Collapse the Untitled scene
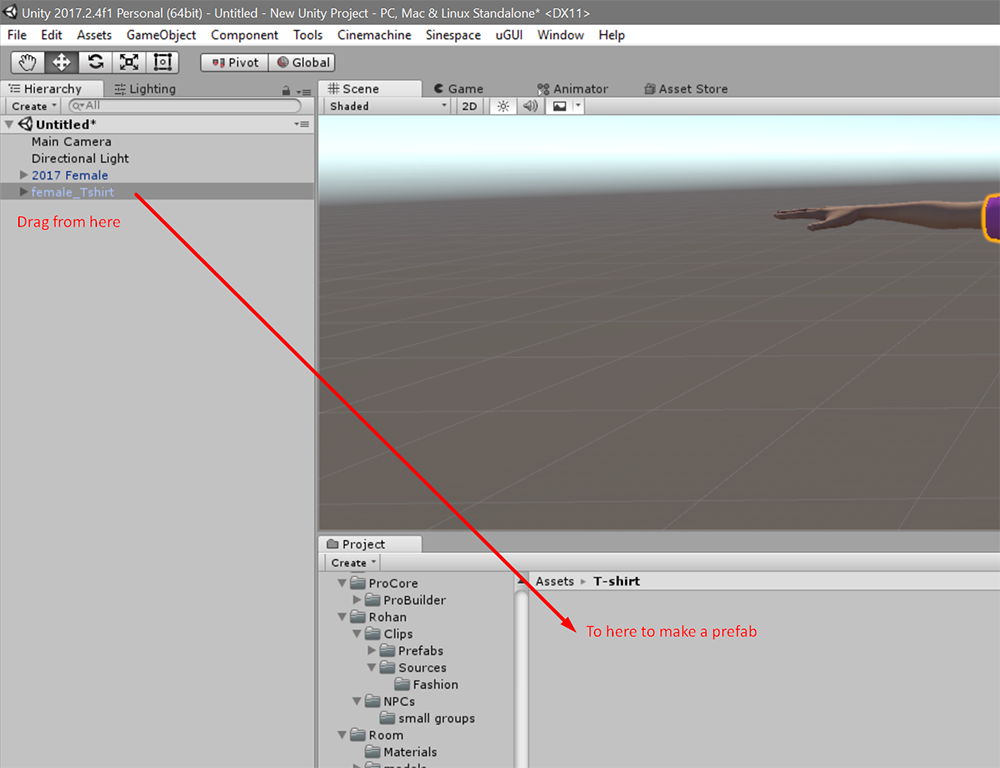The image size is (1000, 768). 9,124
